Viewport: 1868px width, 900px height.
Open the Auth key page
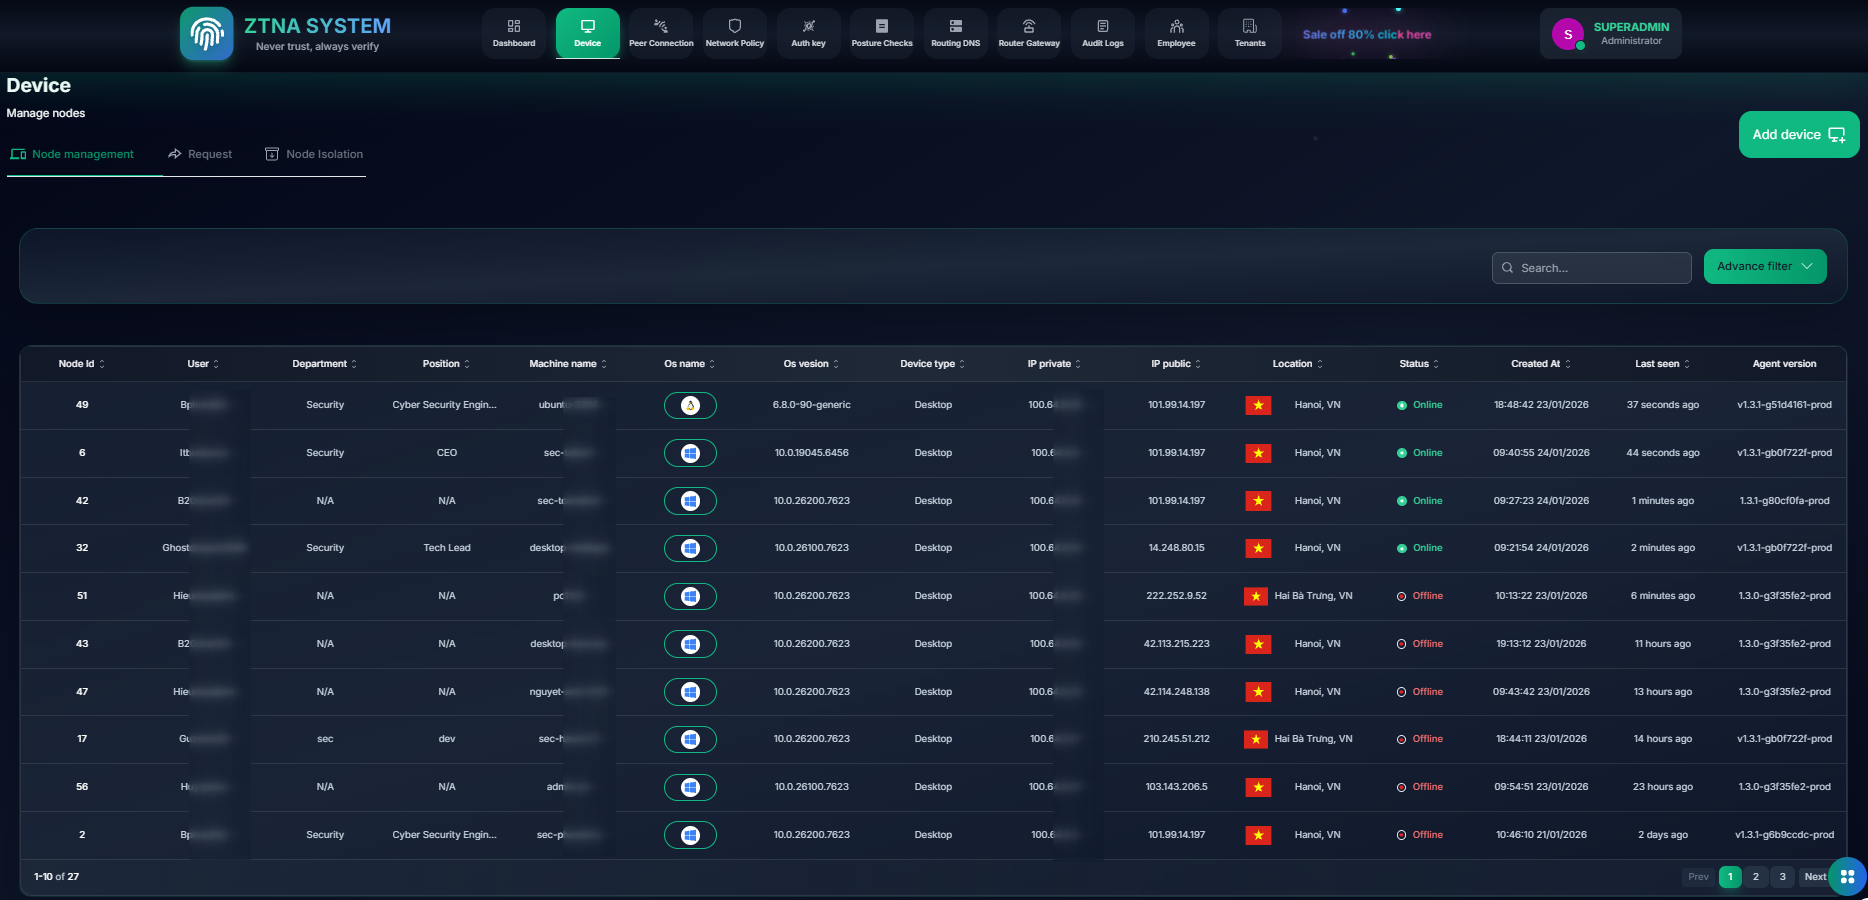click(x=808, y=34)
